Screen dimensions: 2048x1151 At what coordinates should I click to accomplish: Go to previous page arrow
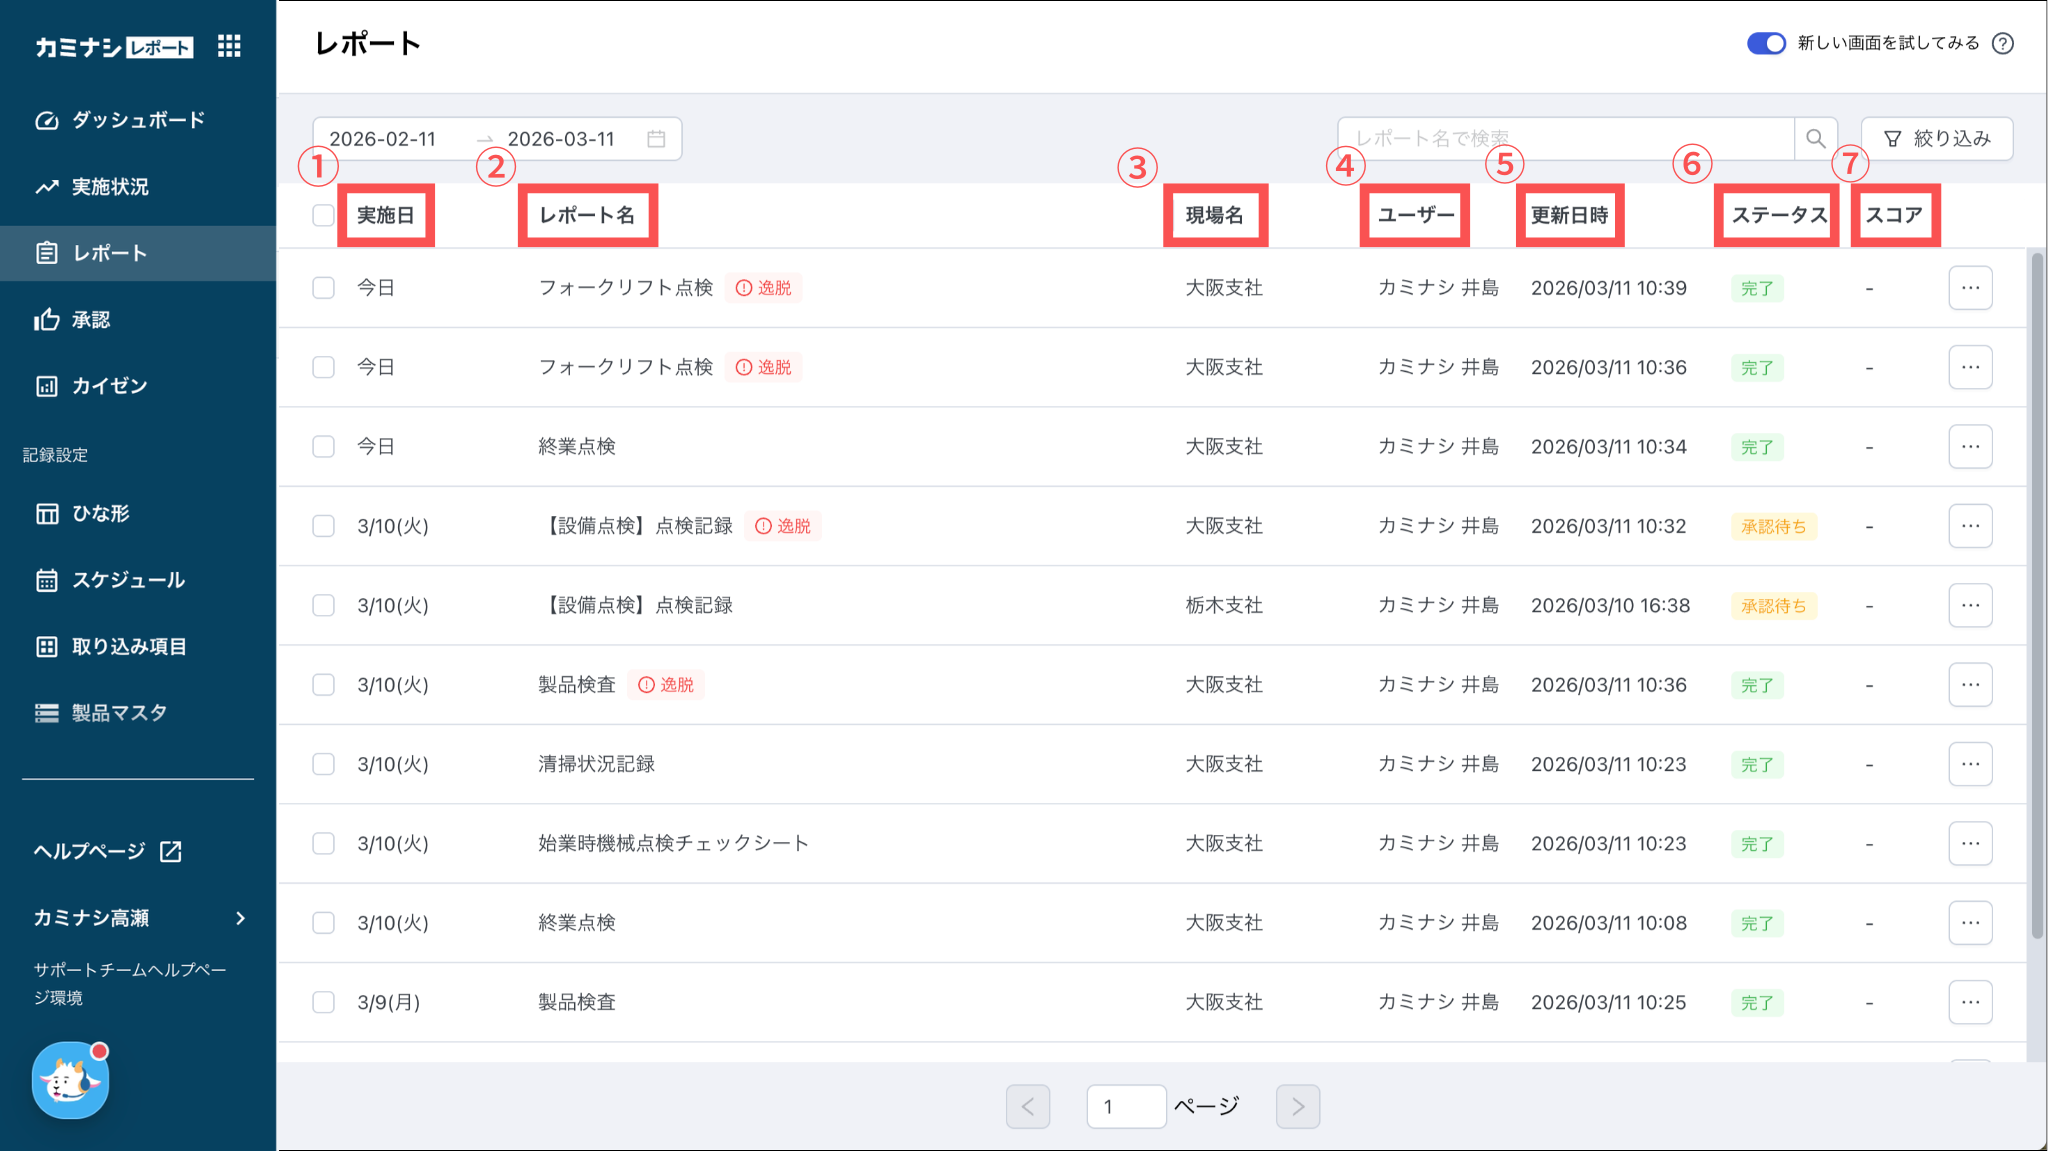click(1028, 1106)
